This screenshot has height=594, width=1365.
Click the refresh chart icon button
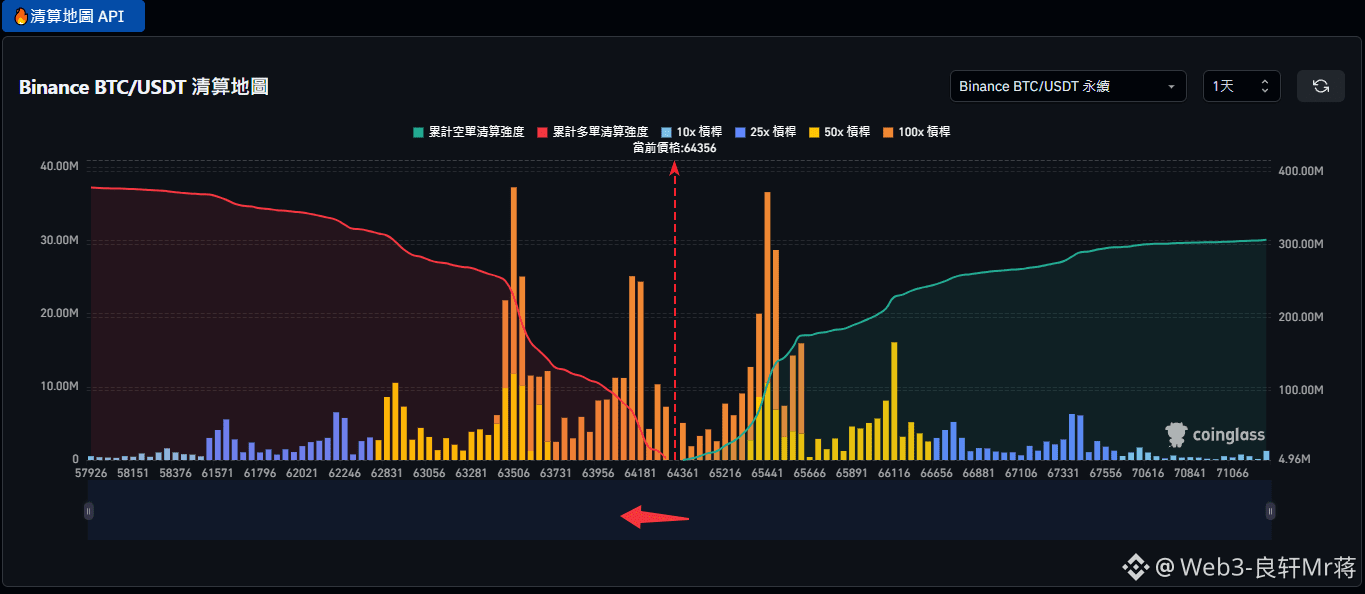(x=1321, y=86)
